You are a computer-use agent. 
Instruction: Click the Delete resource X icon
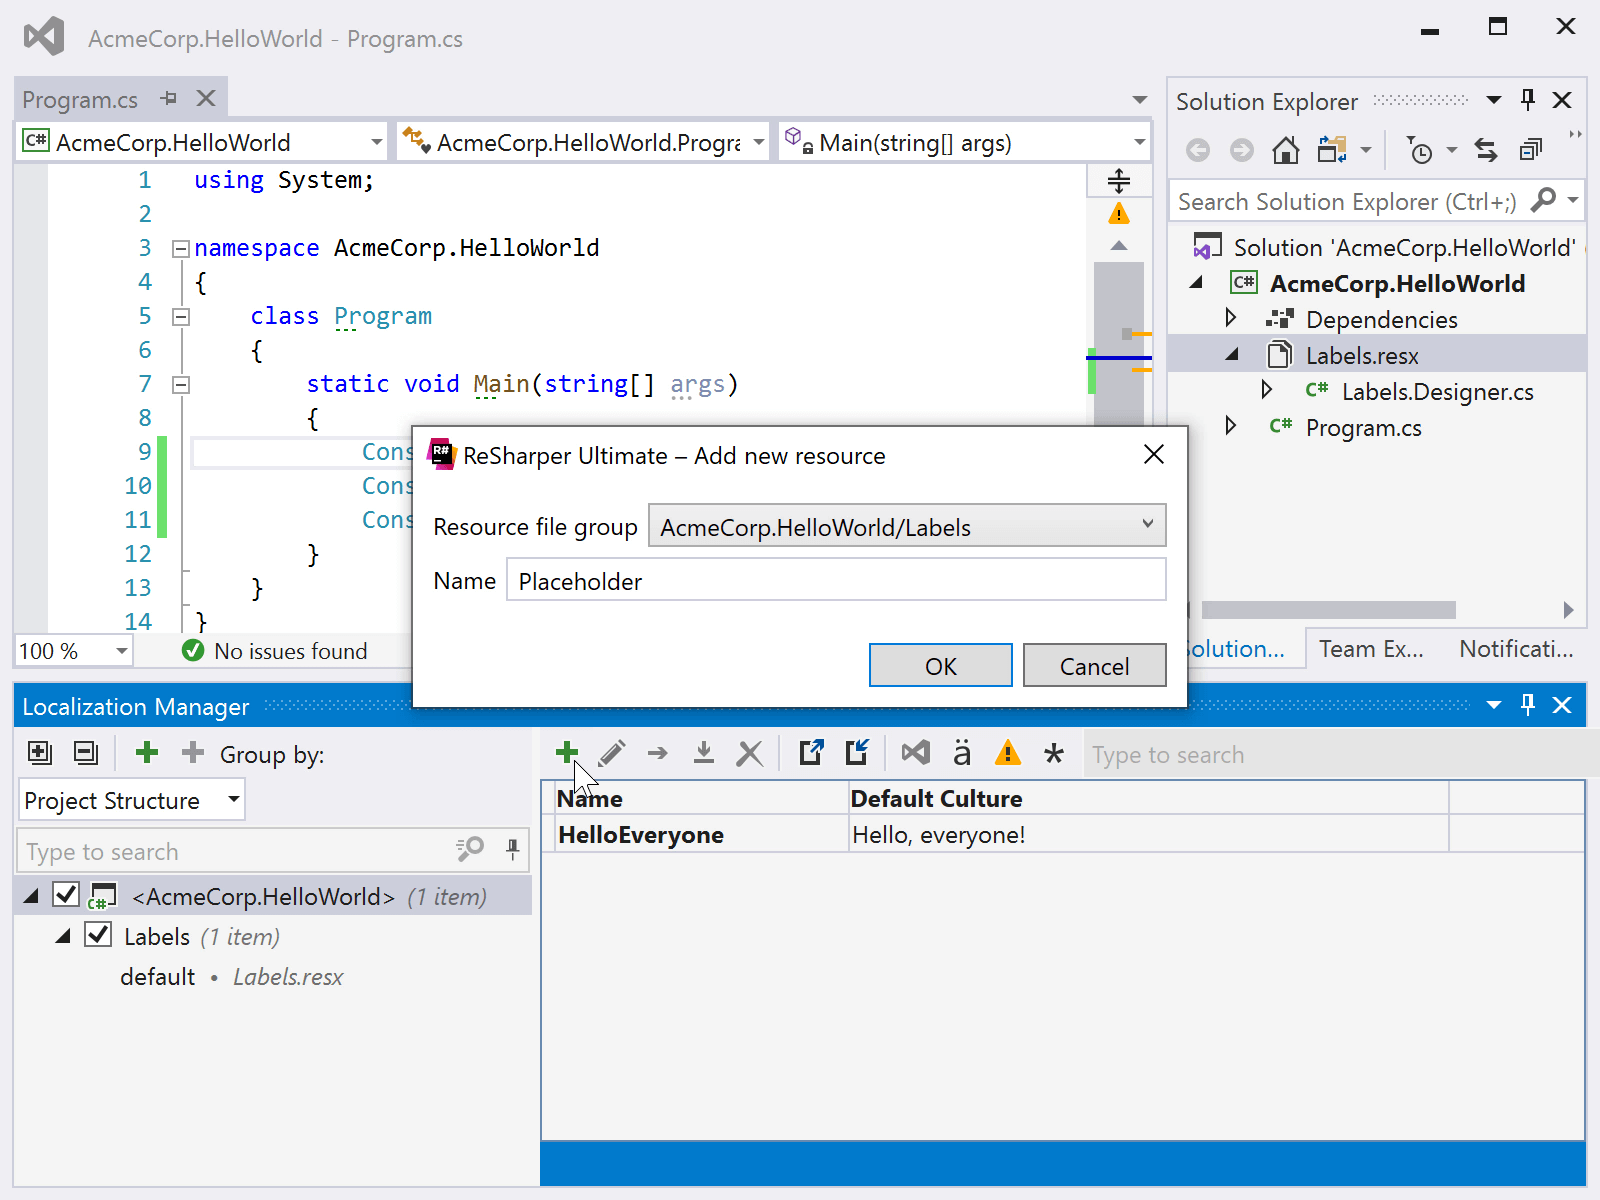point(749,753)
